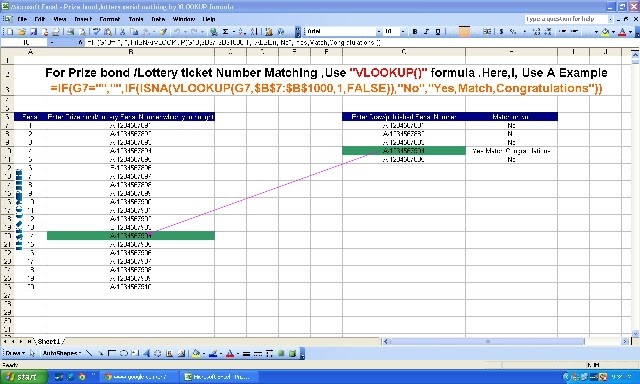Insert a Text Box from Drawing toolbar
640x384 pixels.
point(135,353)
